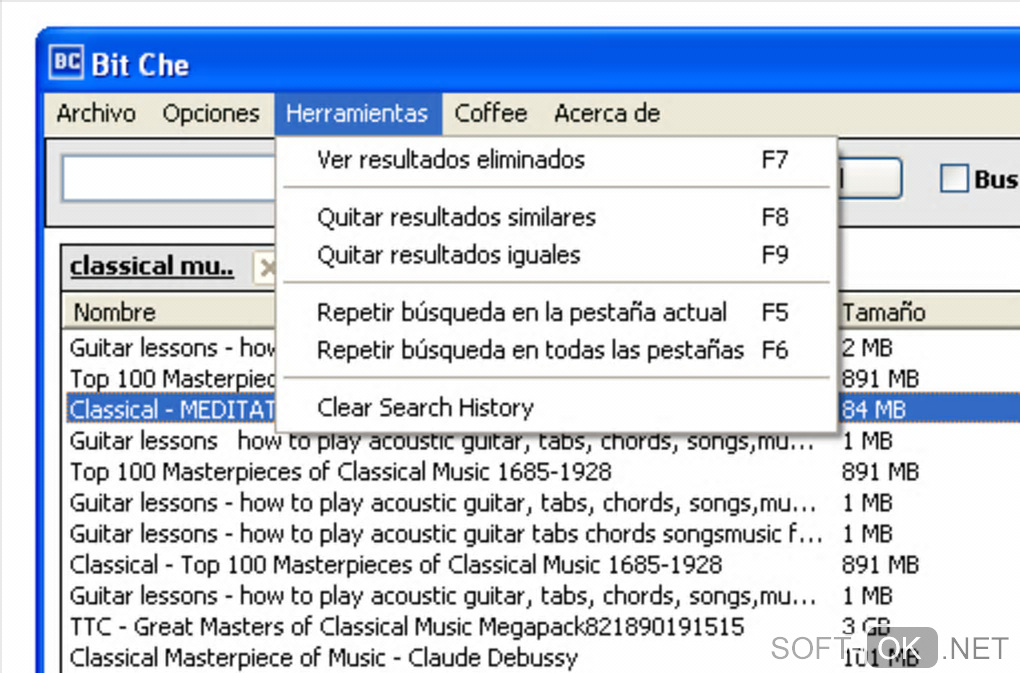The height and width of the screenshot is (673, 1020).
Task: Tick the 'Bus' checkbox beside the search field
Action: [x=955, y=179]
